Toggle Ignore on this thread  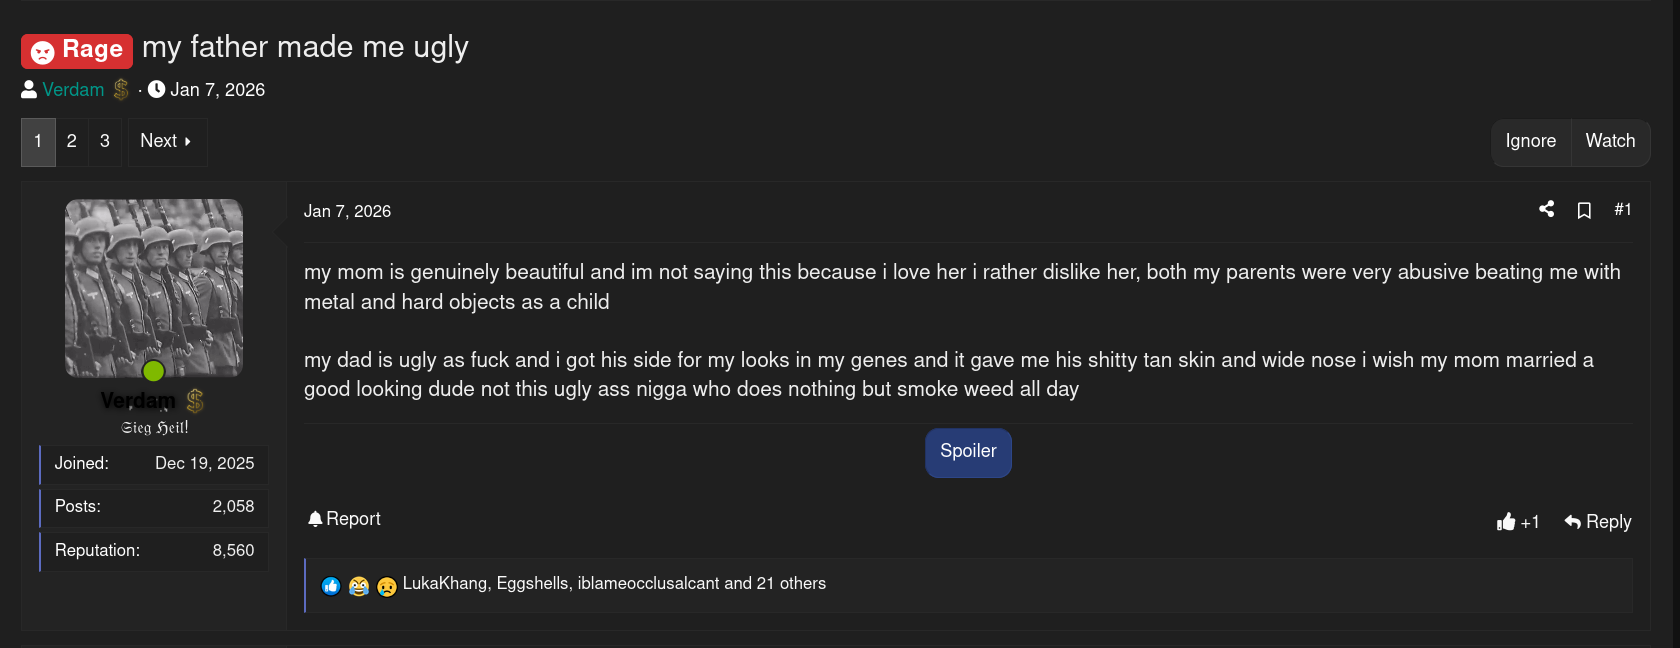coord(1531,141)
